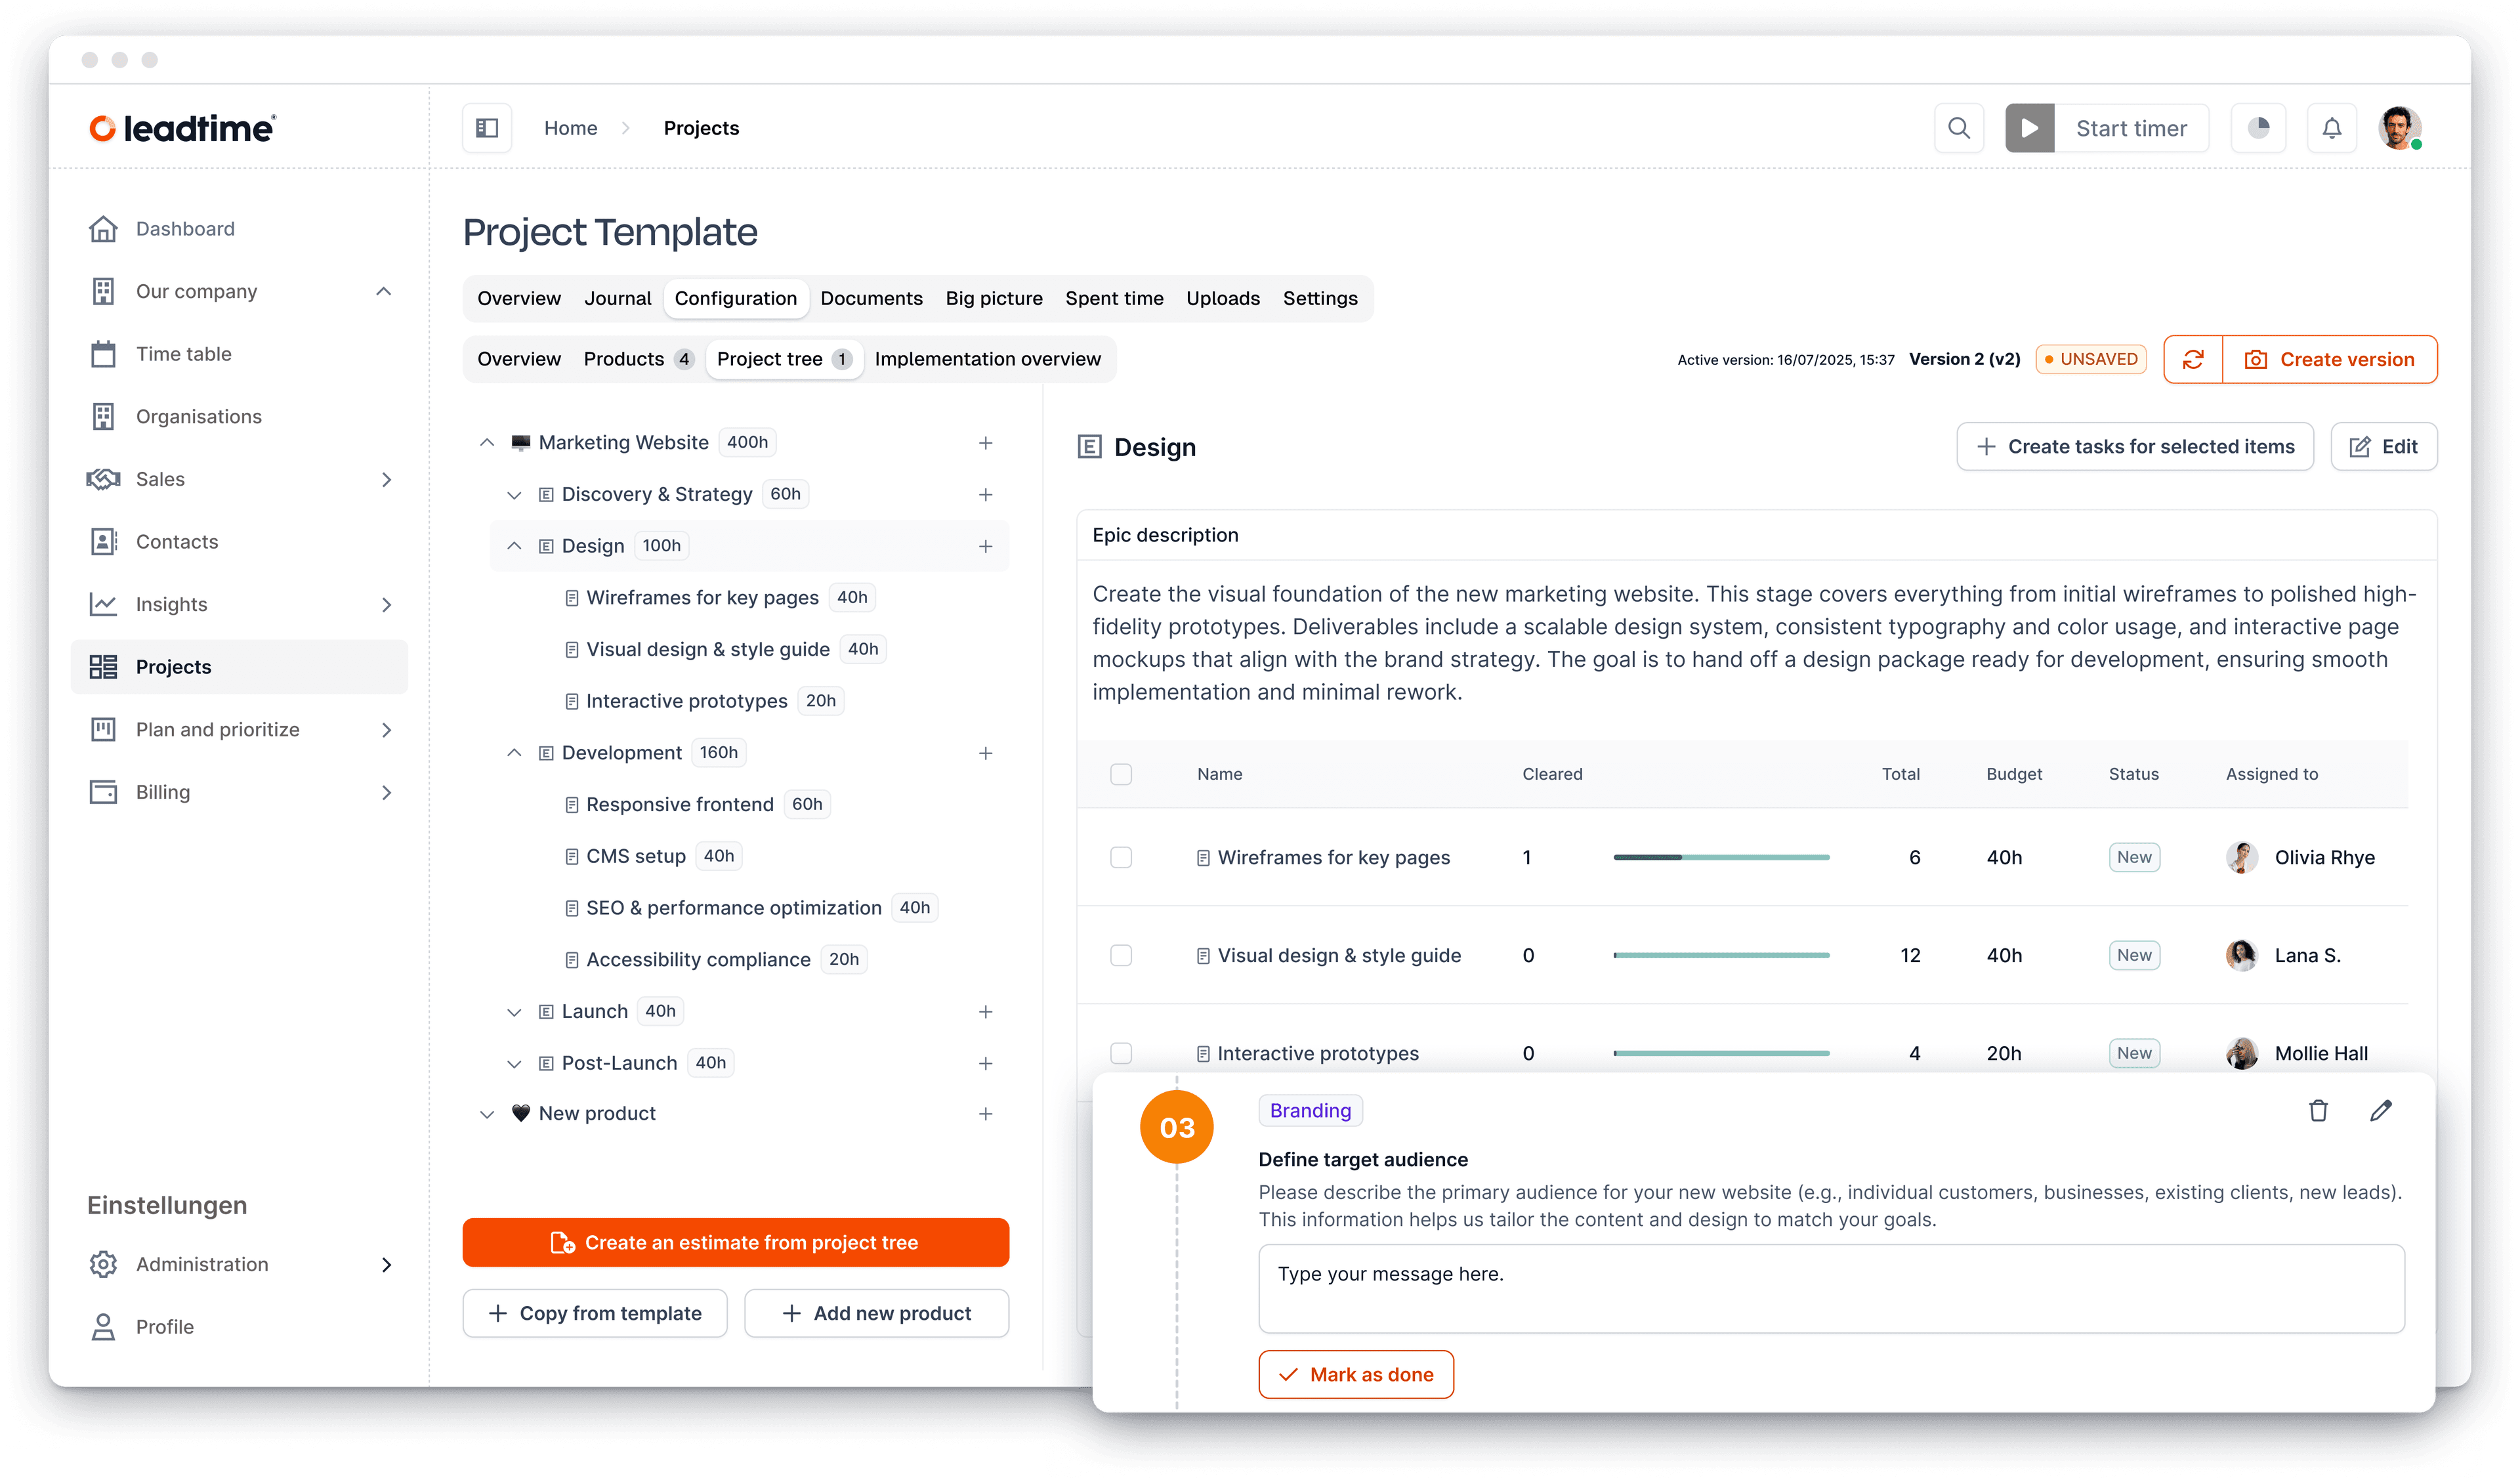Select the pie chart icon near Start timer
2520x1478 pixels.
(2259, 128)
